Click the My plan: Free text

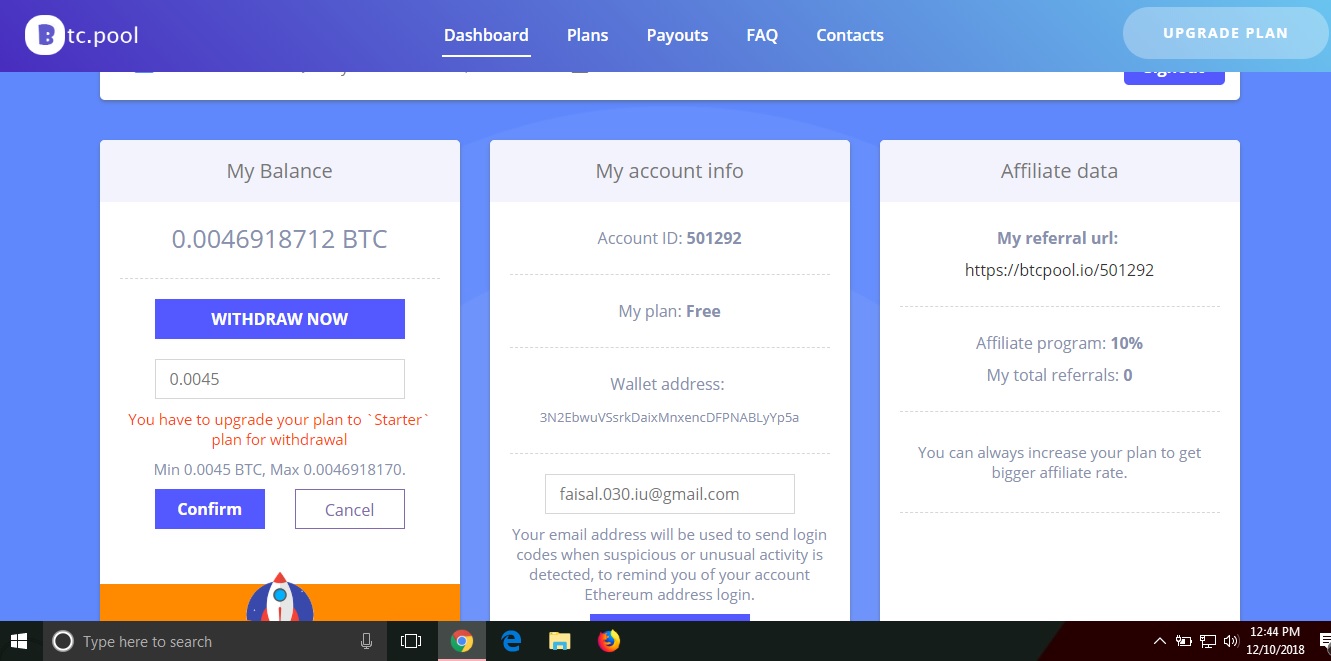(x=670, y=311)
